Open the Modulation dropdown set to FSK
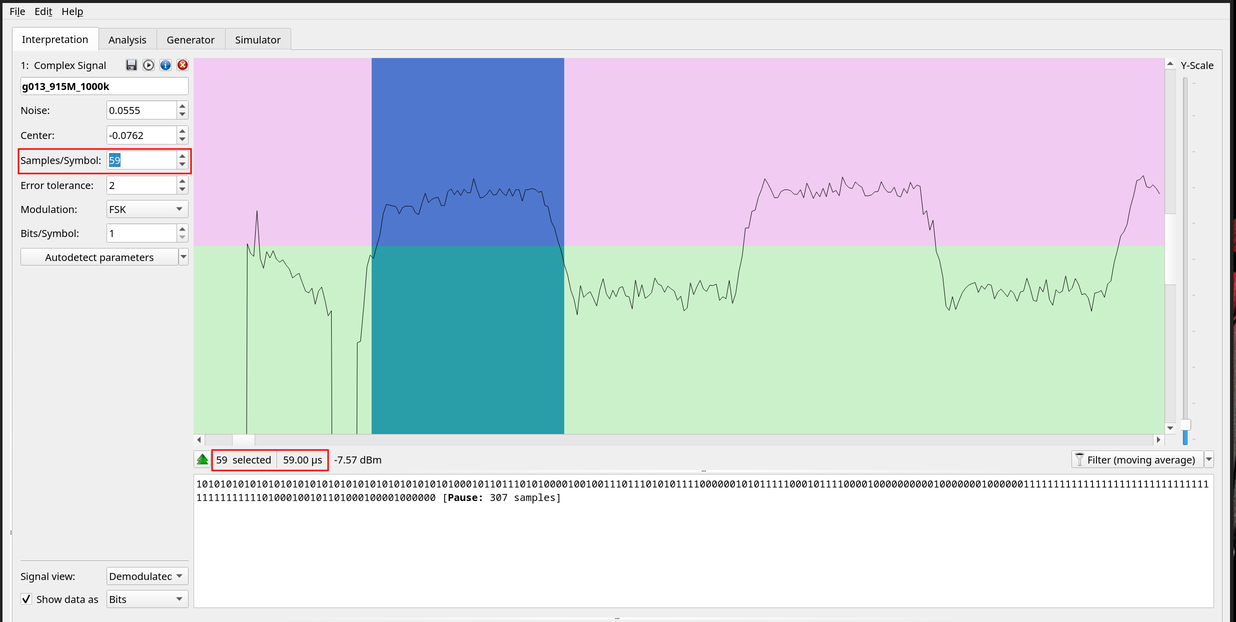 146,209
